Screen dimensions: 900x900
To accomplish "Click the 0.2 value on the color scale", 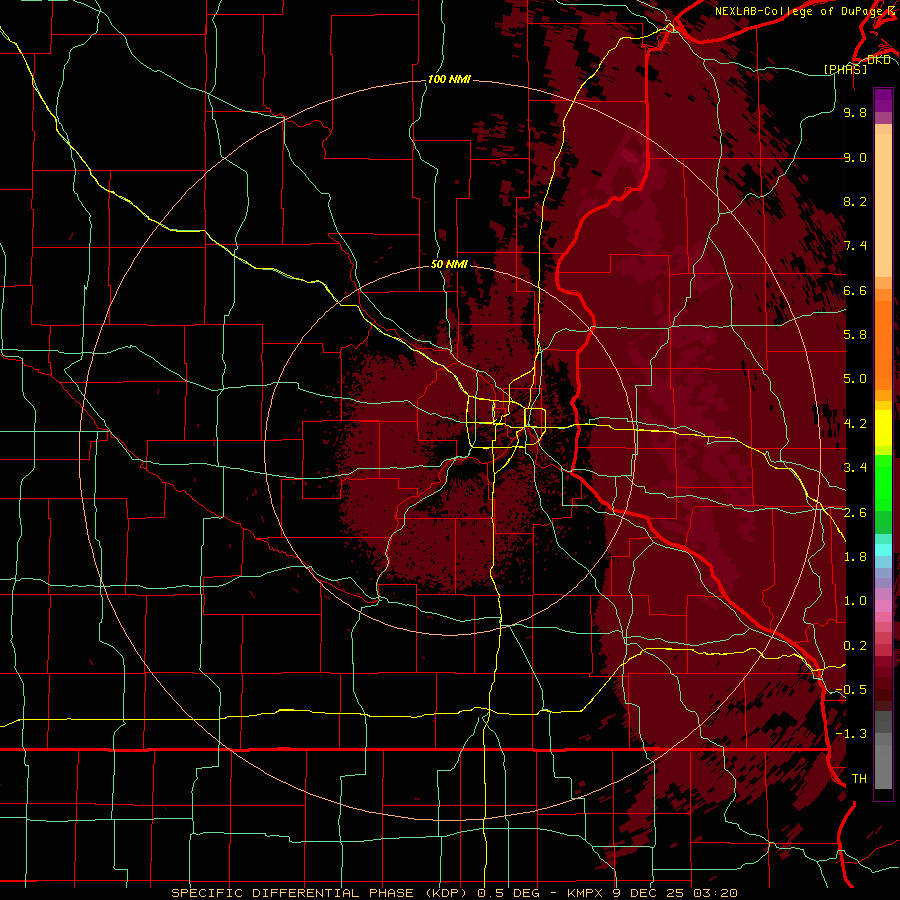I will 855,646.
